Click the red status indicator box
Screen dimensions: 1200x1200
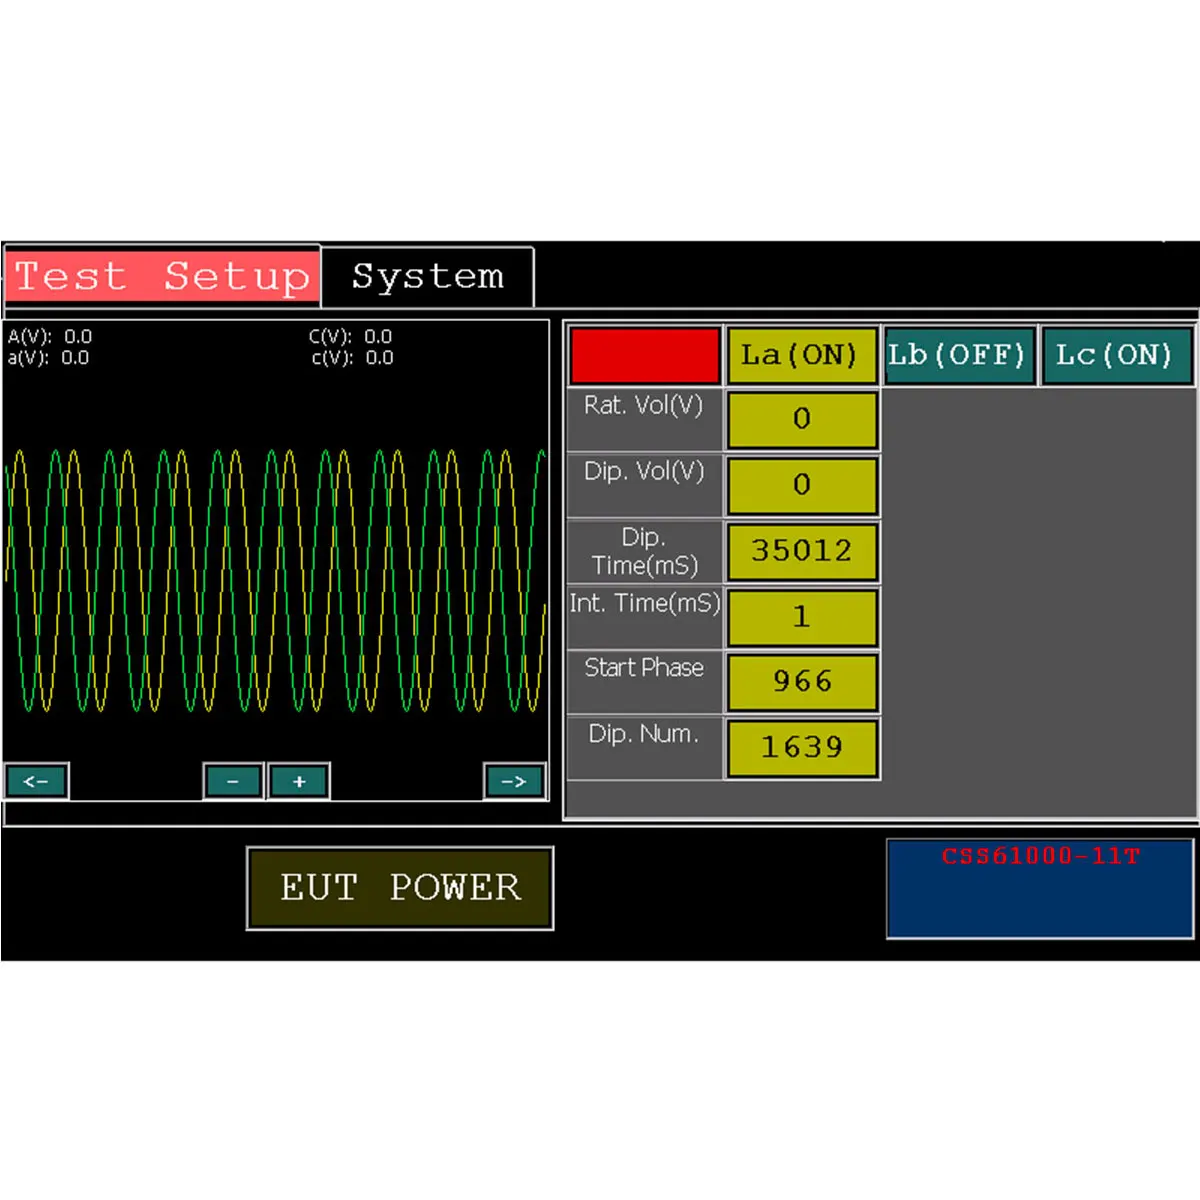tap(643, 355)
